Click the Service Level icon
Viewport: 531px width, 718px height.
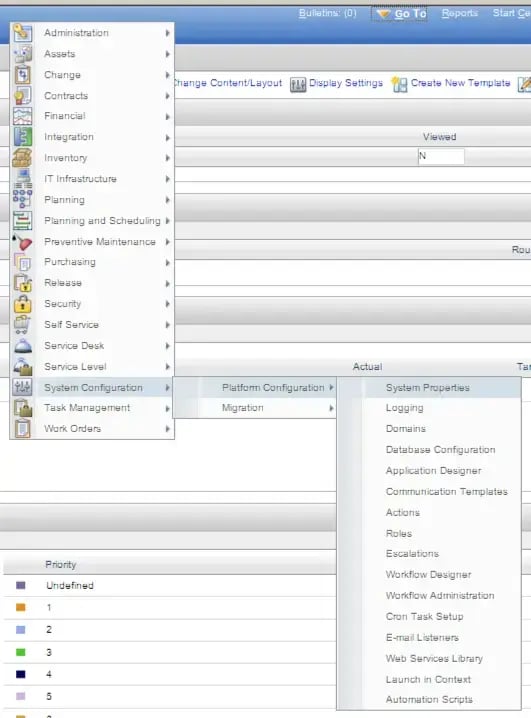[x=22, y=367]
